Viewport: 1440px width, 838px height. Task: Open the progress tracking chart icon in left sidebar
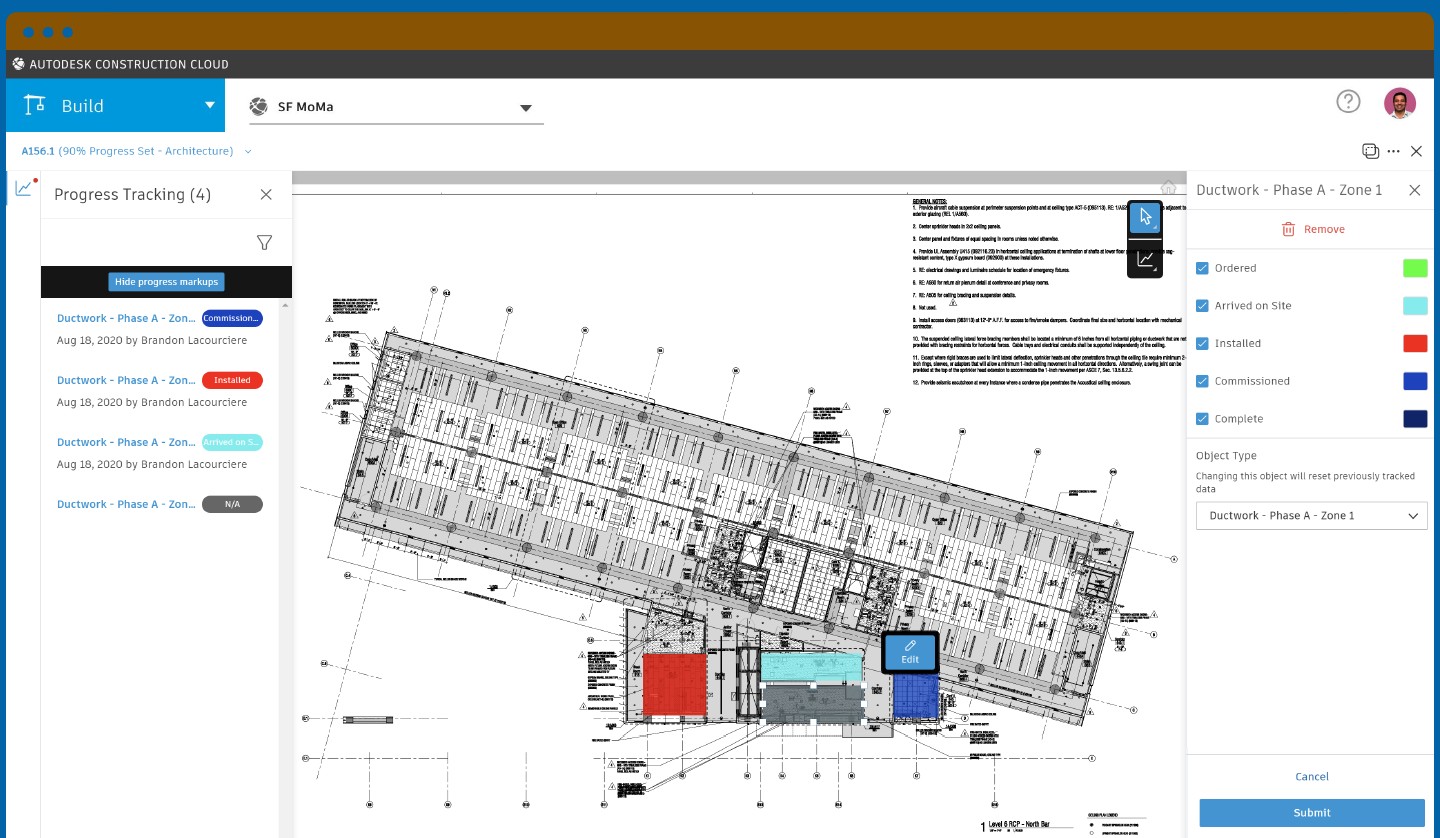pos(23,188)
